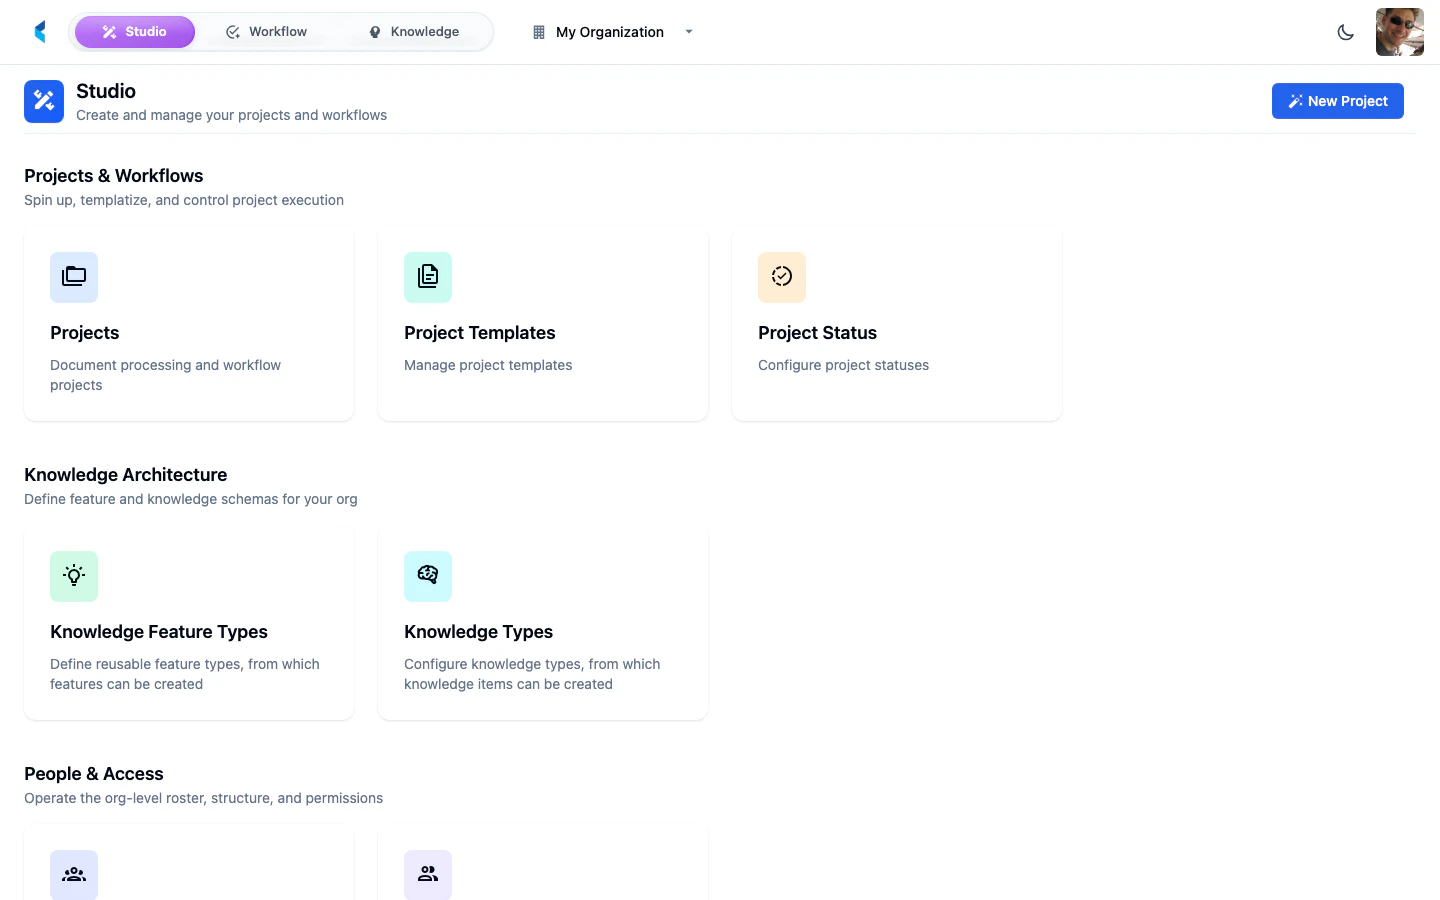Open the Project Templates card
The height and width of the screenshot is (900, 1440).
543,324
